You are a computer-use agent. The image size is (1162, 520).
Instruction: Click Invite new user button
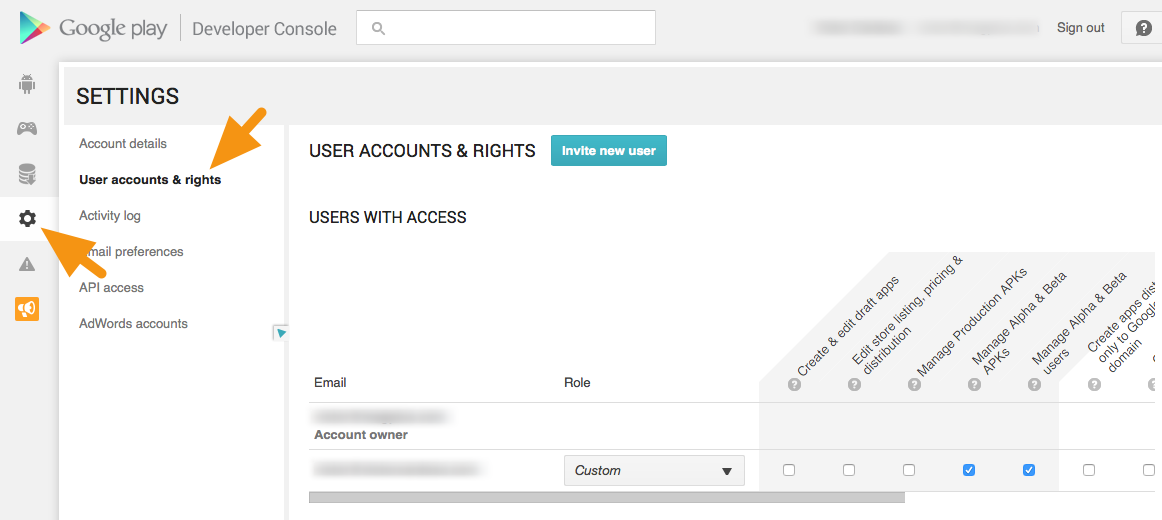(608, 151)
